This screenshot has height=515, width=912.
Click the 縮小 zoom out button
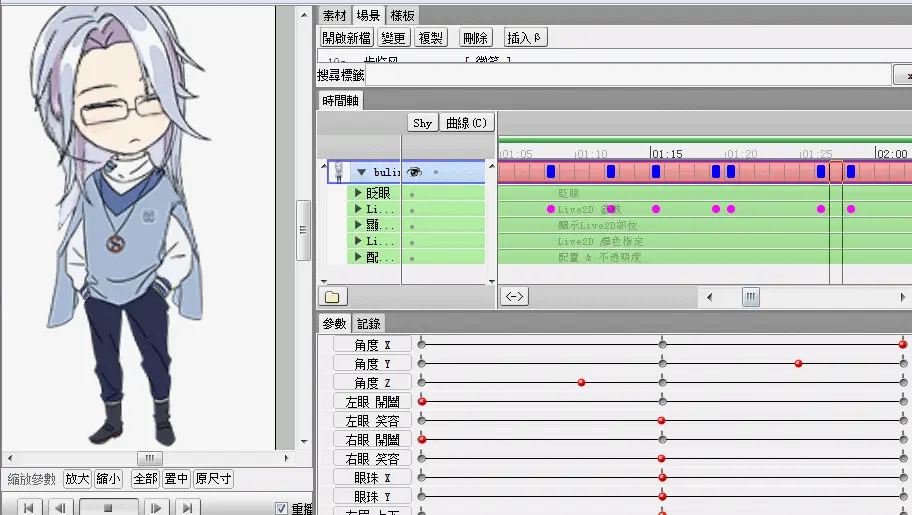pyautogui.click(x=108, y=479)
